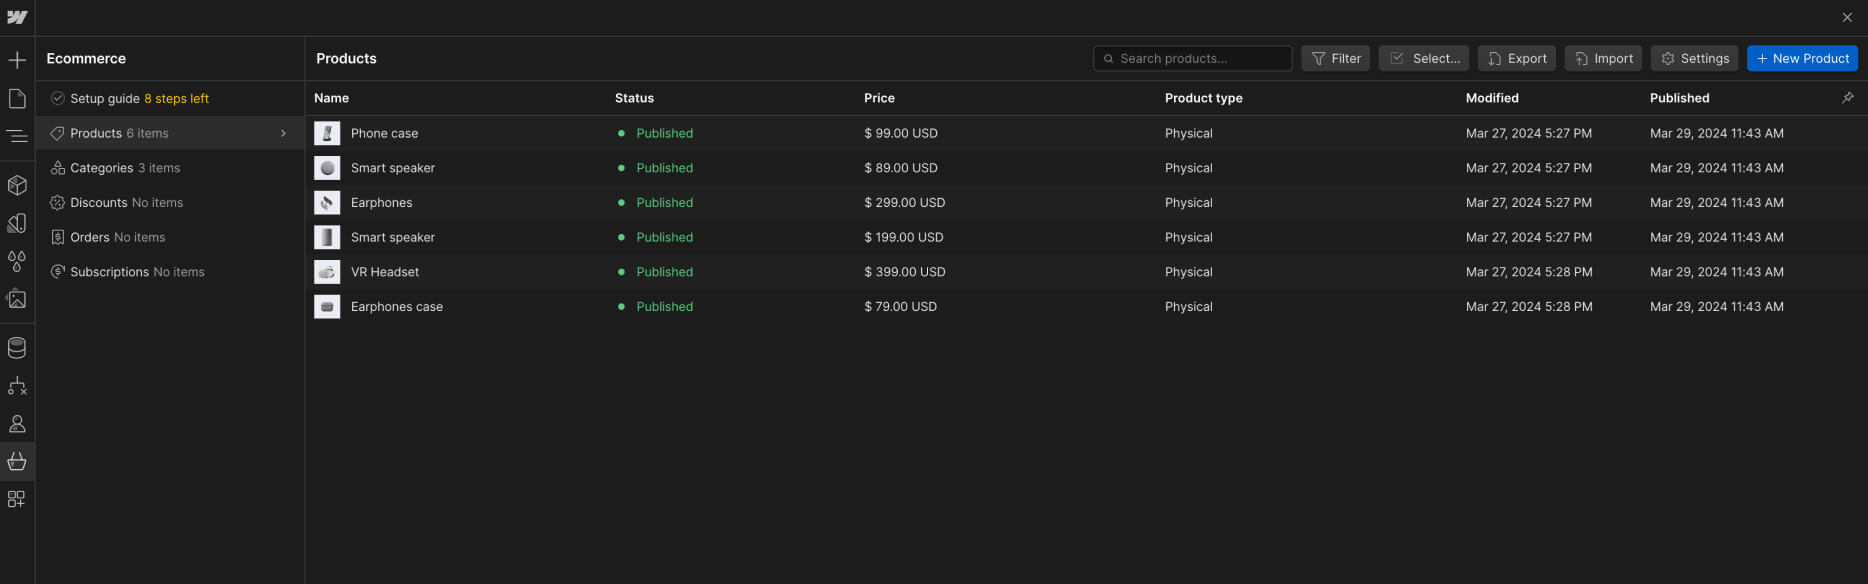1868x584 pixels.
Task: Open the Add elements panel
Action: point(17,60)
